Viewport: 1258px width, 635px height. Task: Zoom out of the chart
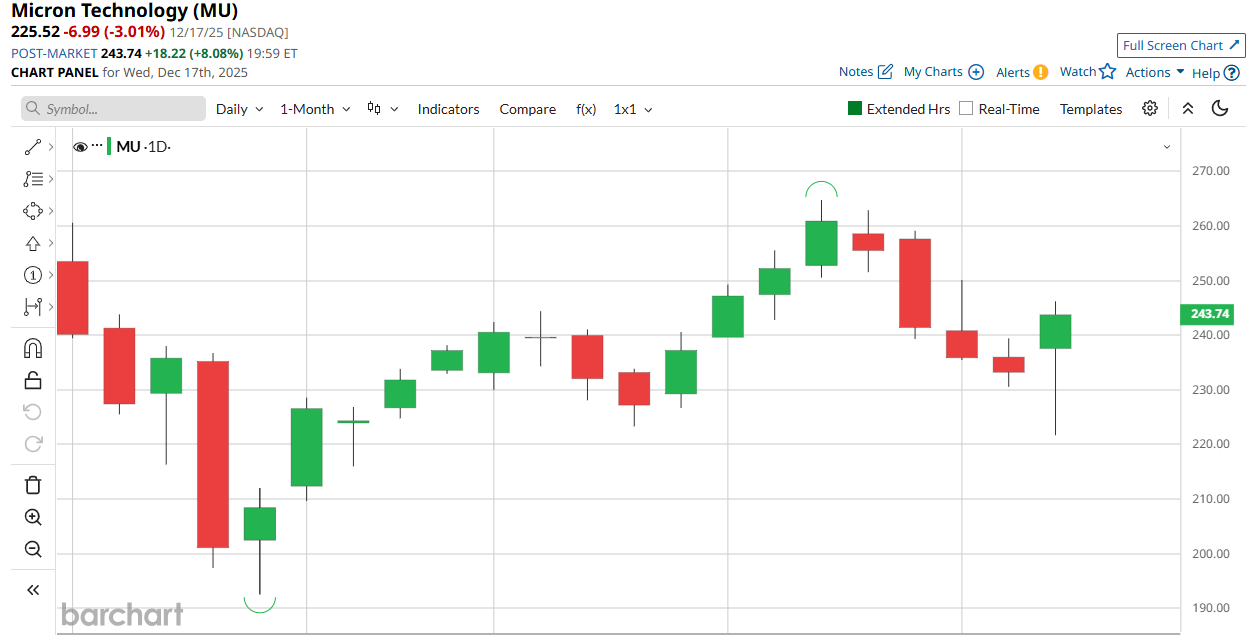tap(33, 549)
